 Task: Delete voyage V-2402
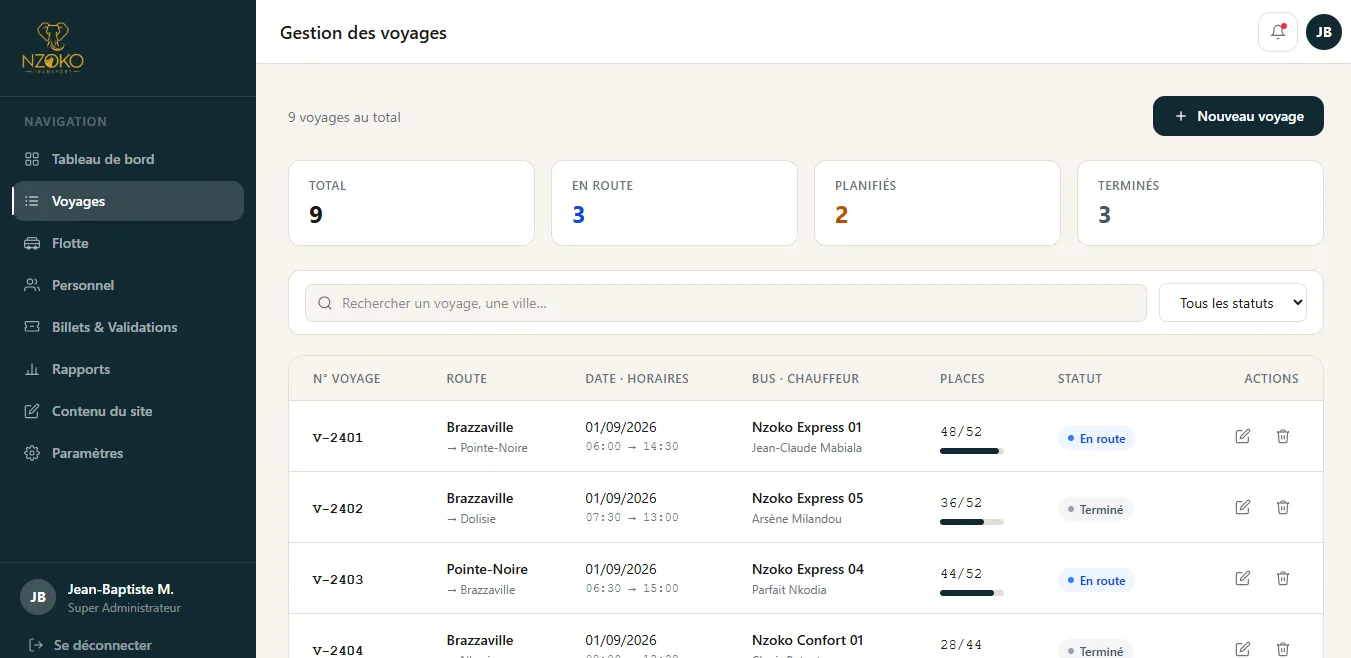pyautogui.click(x=1283, y=507)
